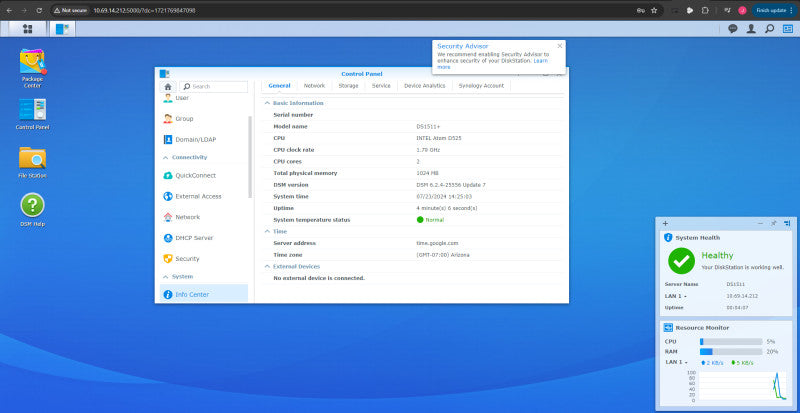The width and height of the screenshot is (800, 413).
Task: Collapse the System sidebar category
Action: pyautogui.click(x=166, y=277)
